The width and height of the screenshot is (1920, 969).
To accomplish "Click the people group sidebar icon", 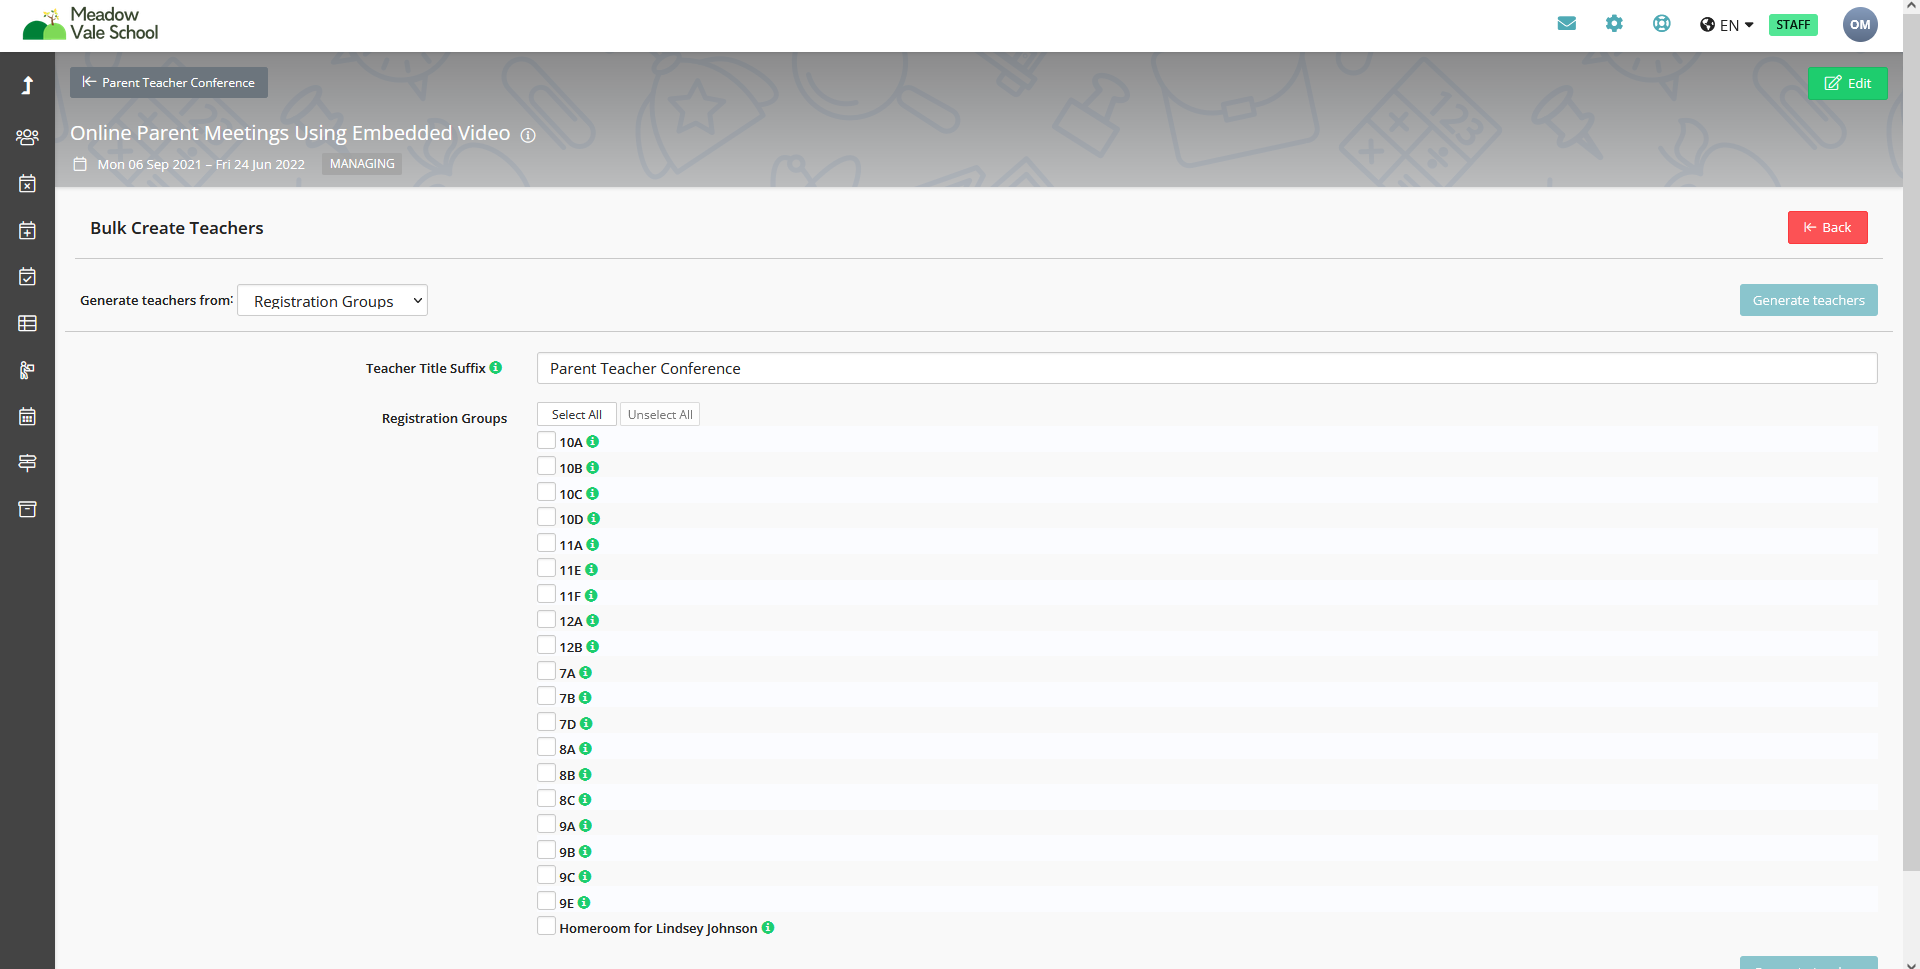I will (27, 137).
